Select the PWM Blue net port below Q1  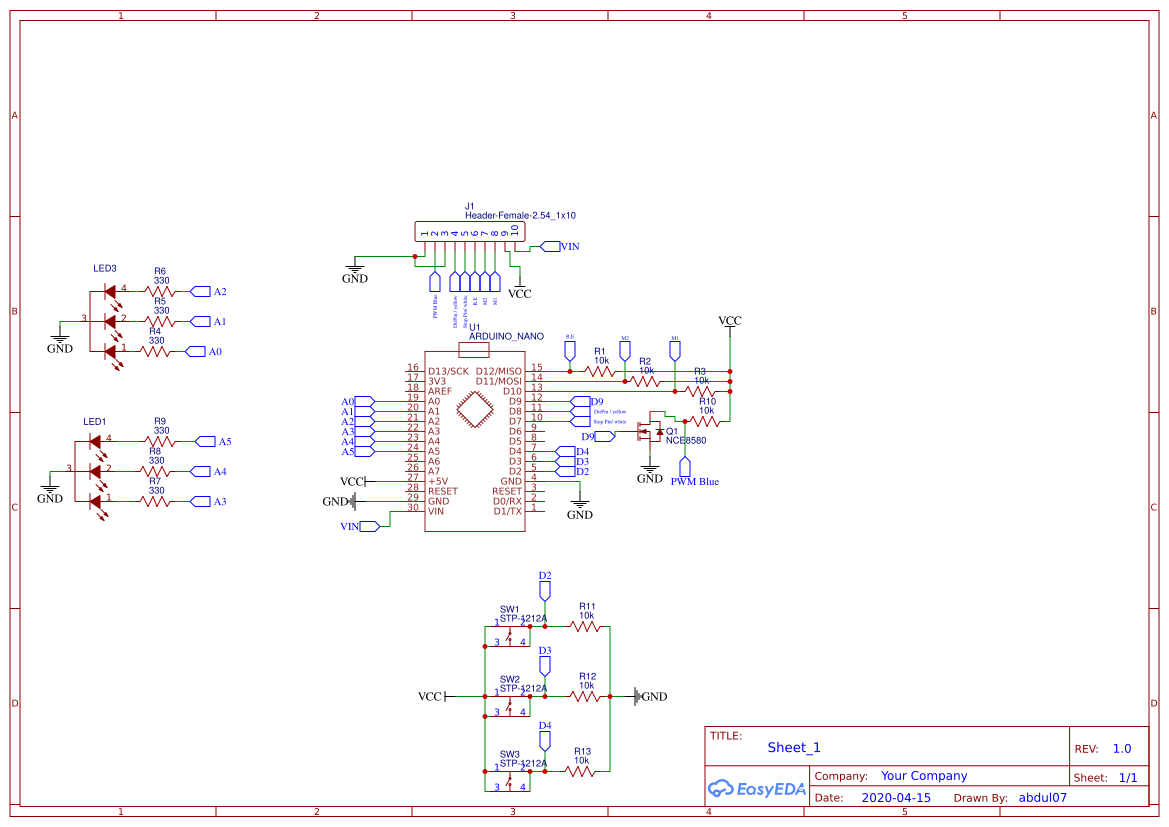(684, 467)
